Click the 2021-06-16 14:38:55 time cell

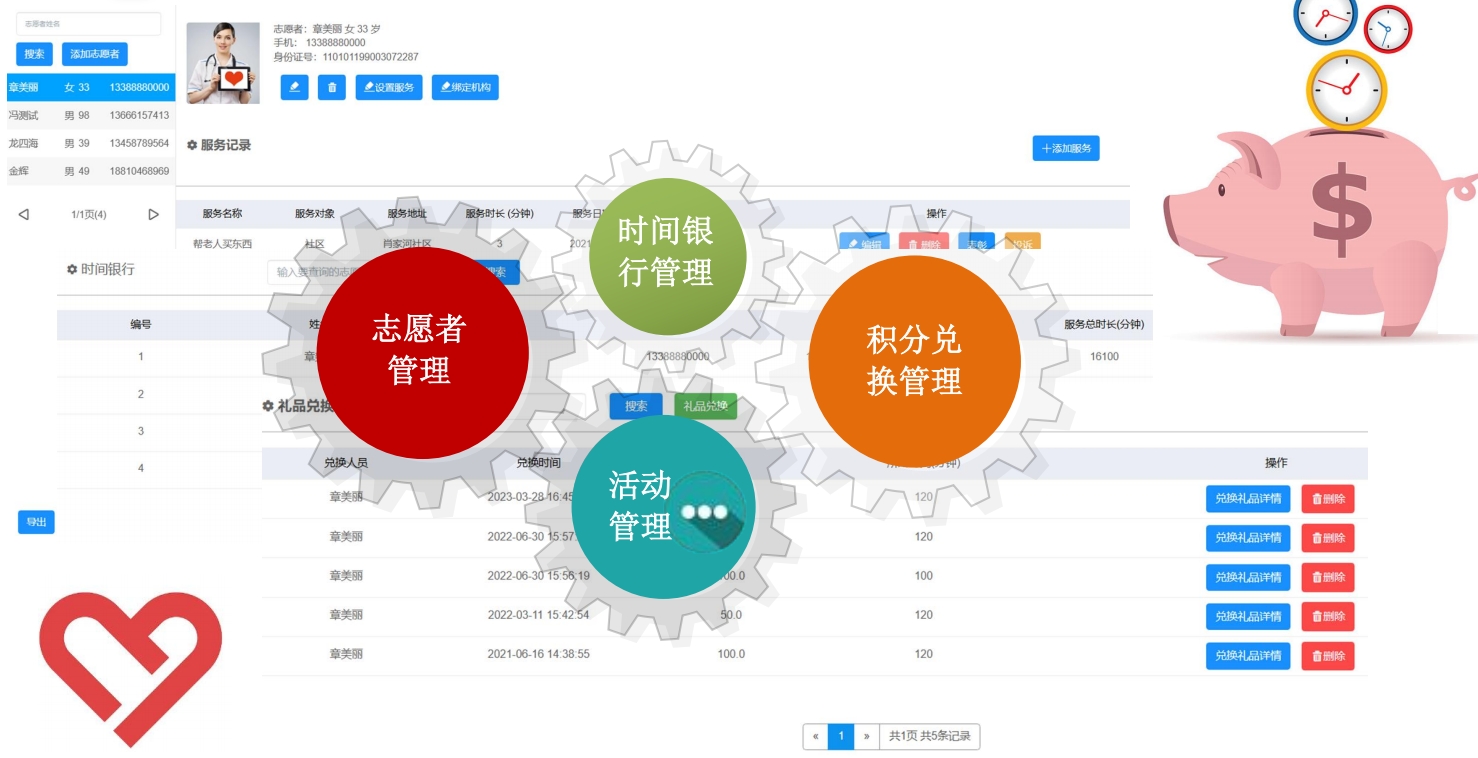coord(538,655)
